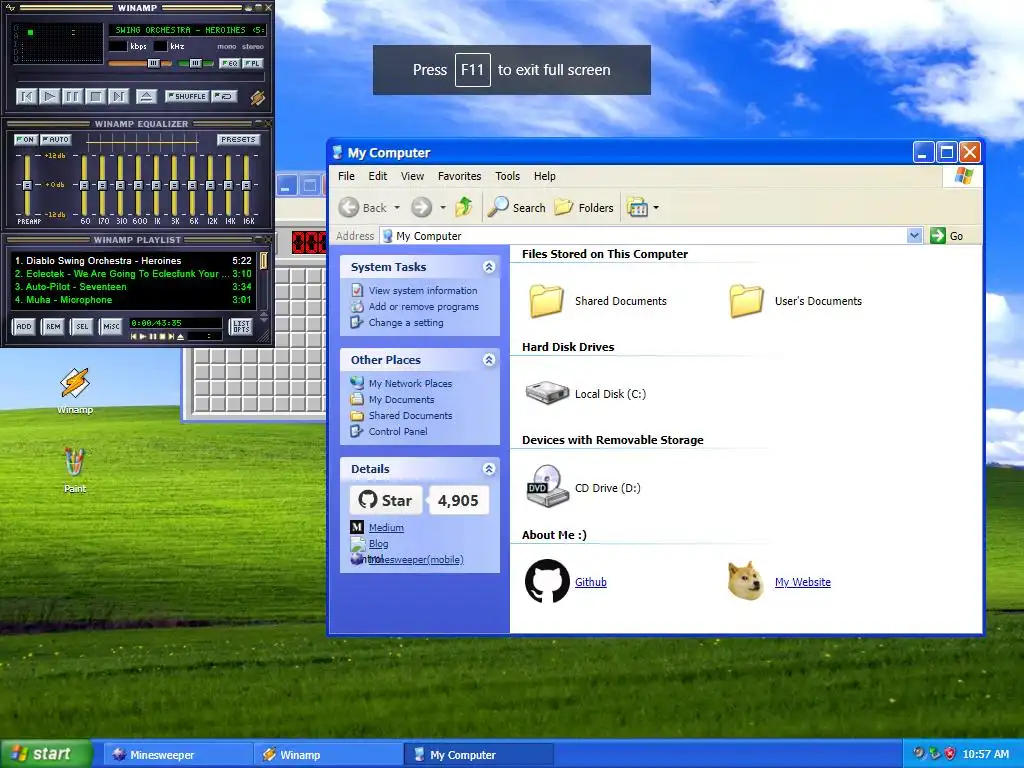
Task: Select playlist track Muha - Microphone
Action: click(133, 300)
